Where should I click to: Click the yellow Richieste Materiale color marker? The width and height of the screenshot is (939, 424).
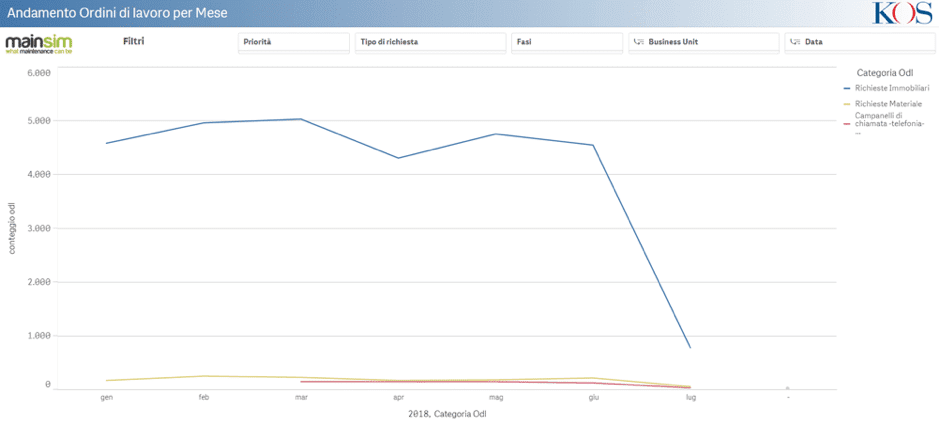[847, 104]
